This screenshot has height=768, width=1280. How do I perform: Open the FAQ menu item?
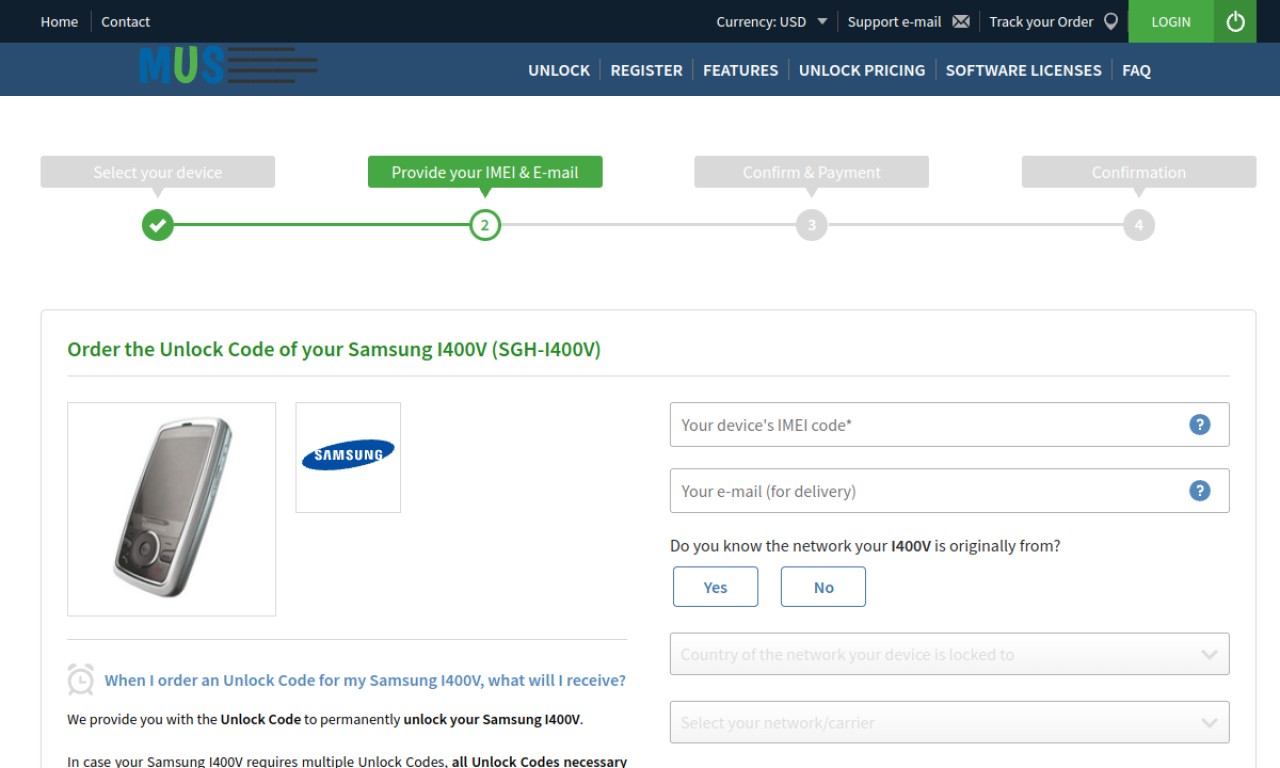tap(1136, 70)
